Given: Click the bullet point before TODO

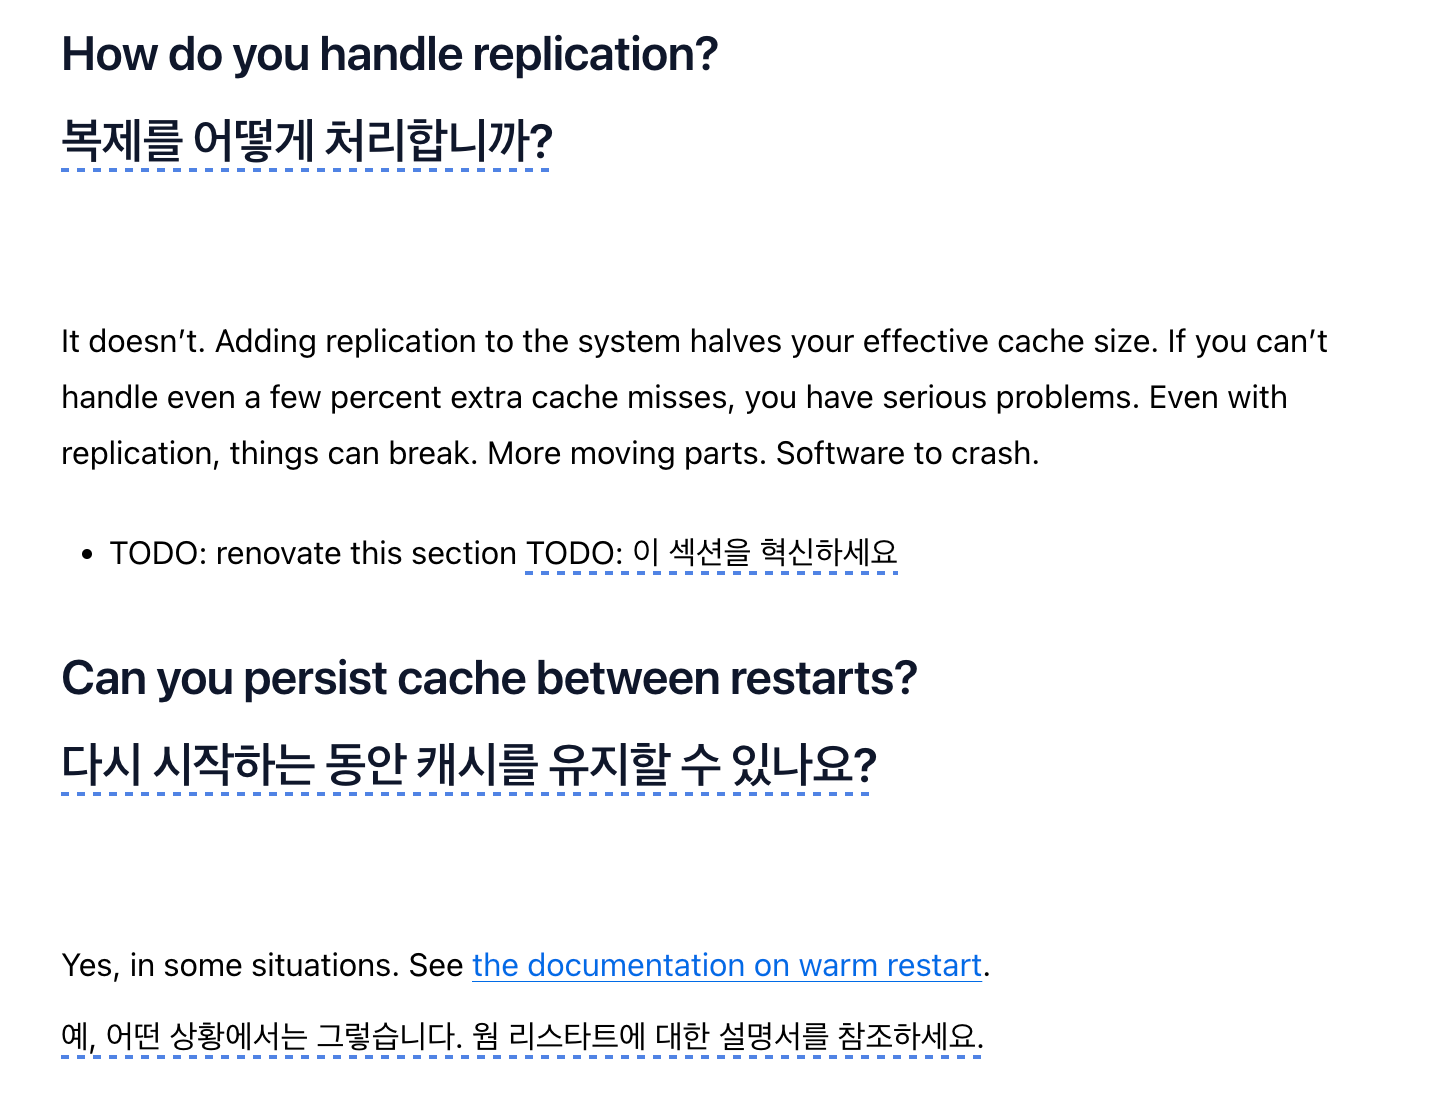Looking at the screenshot, I should [x=88, y=554].
